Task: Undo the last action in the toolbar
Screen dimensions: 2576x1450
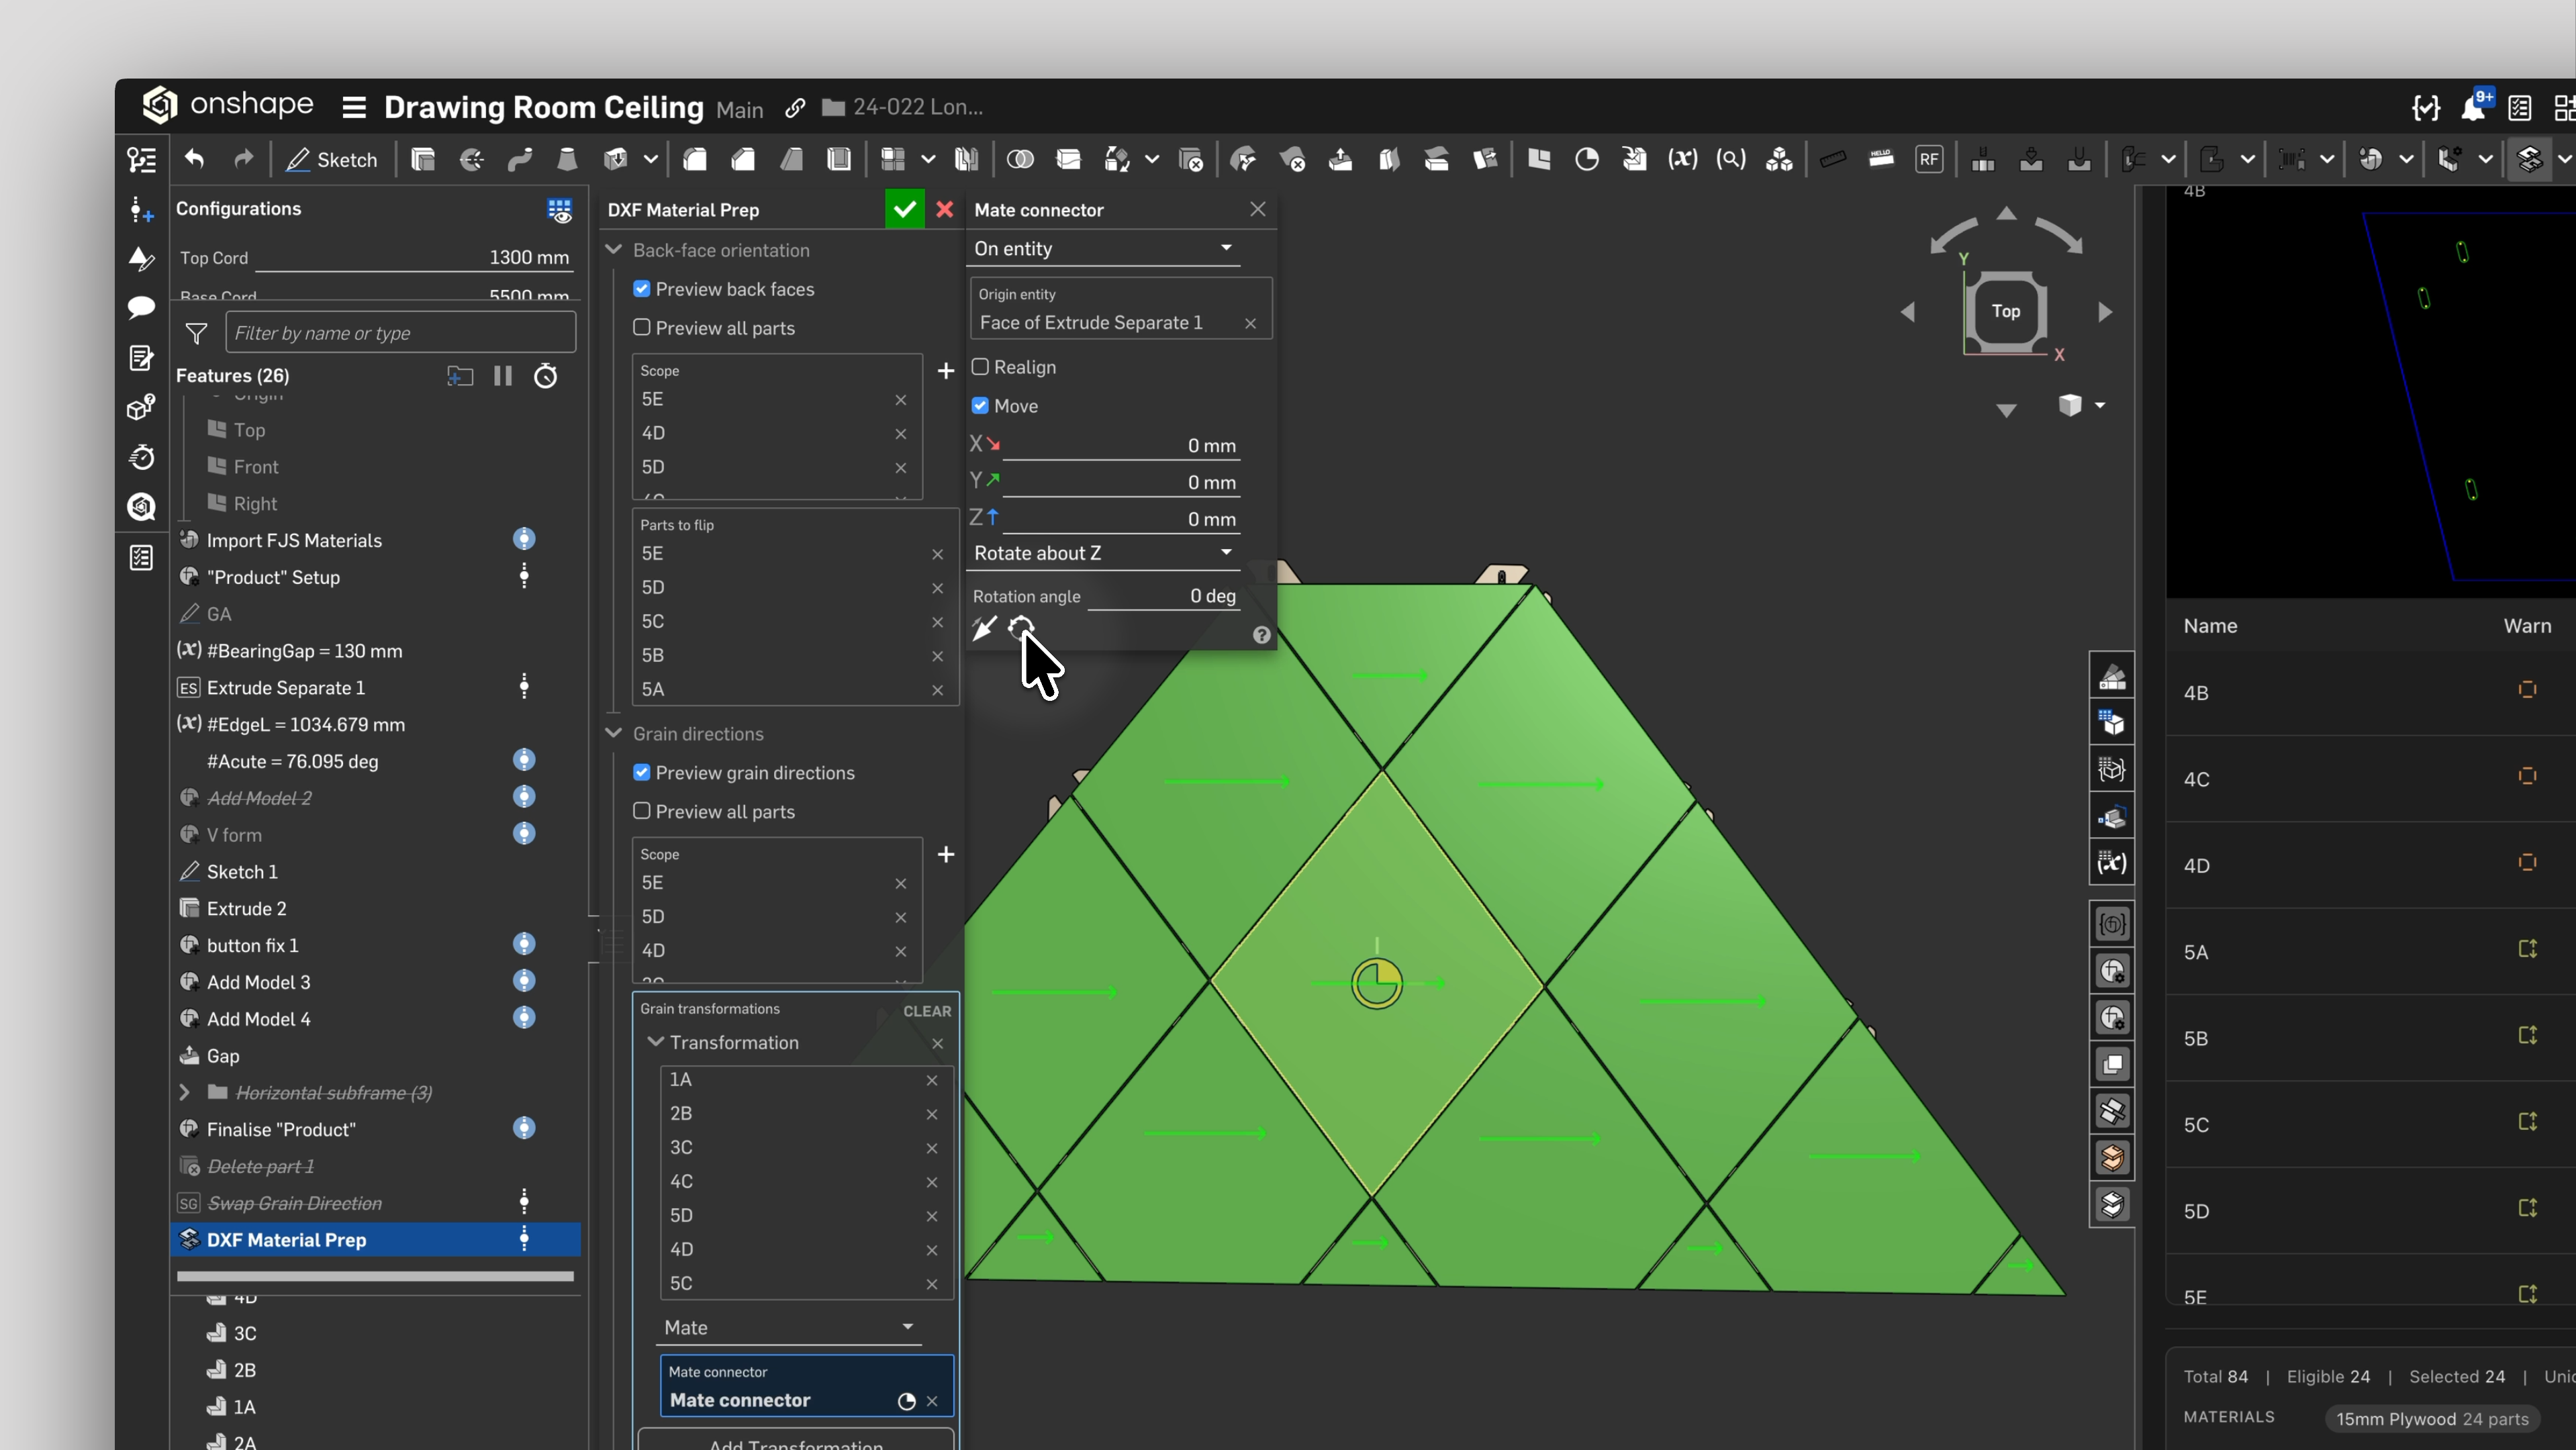Action: click(x=195, y=159)
